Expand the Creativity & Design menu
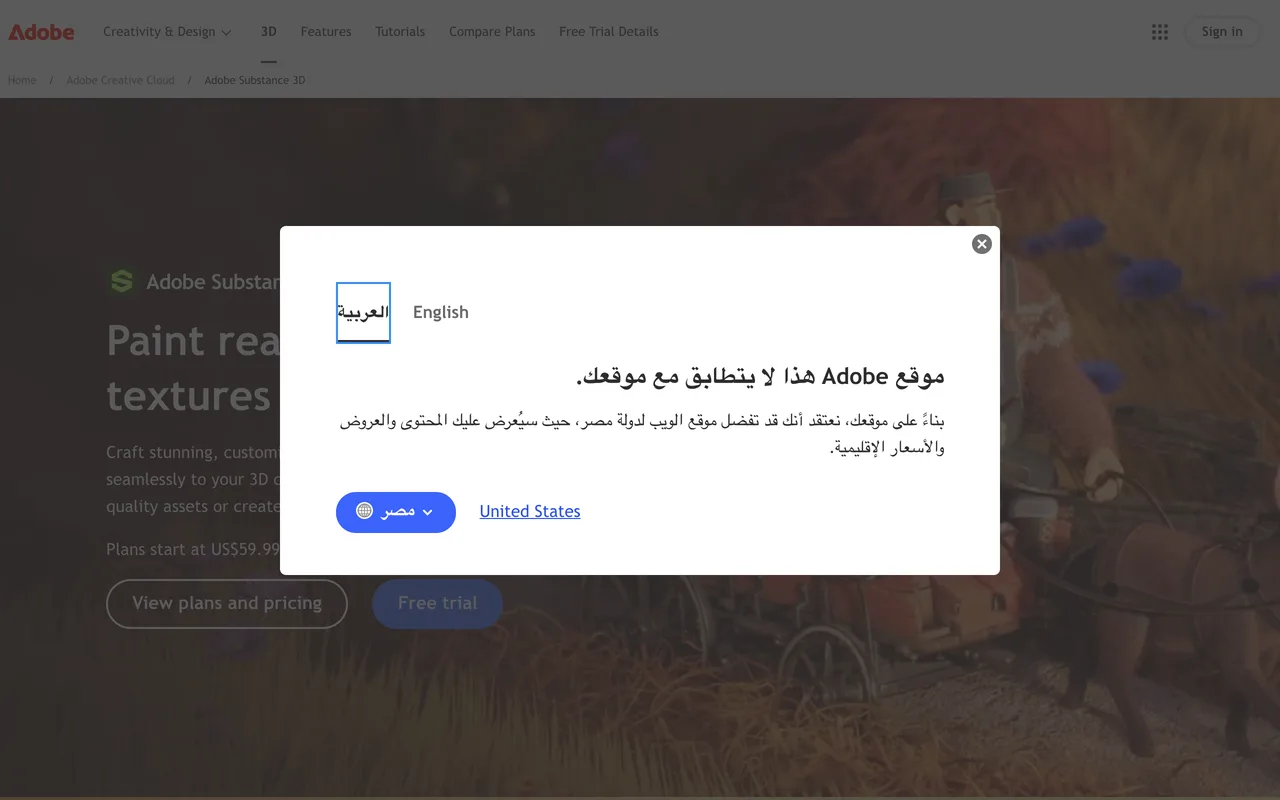 pyautogui.click(x=167, y=32)
